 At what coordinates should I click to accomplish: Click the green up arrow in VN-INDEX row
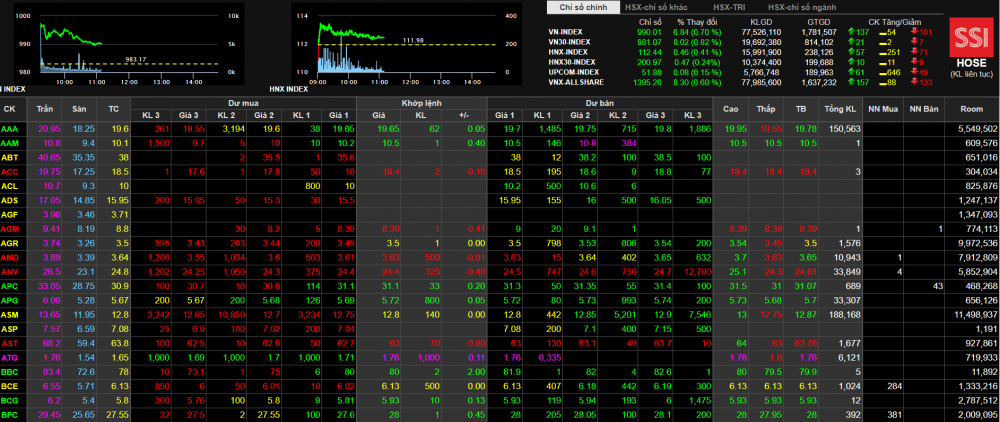tap(849, 32)
